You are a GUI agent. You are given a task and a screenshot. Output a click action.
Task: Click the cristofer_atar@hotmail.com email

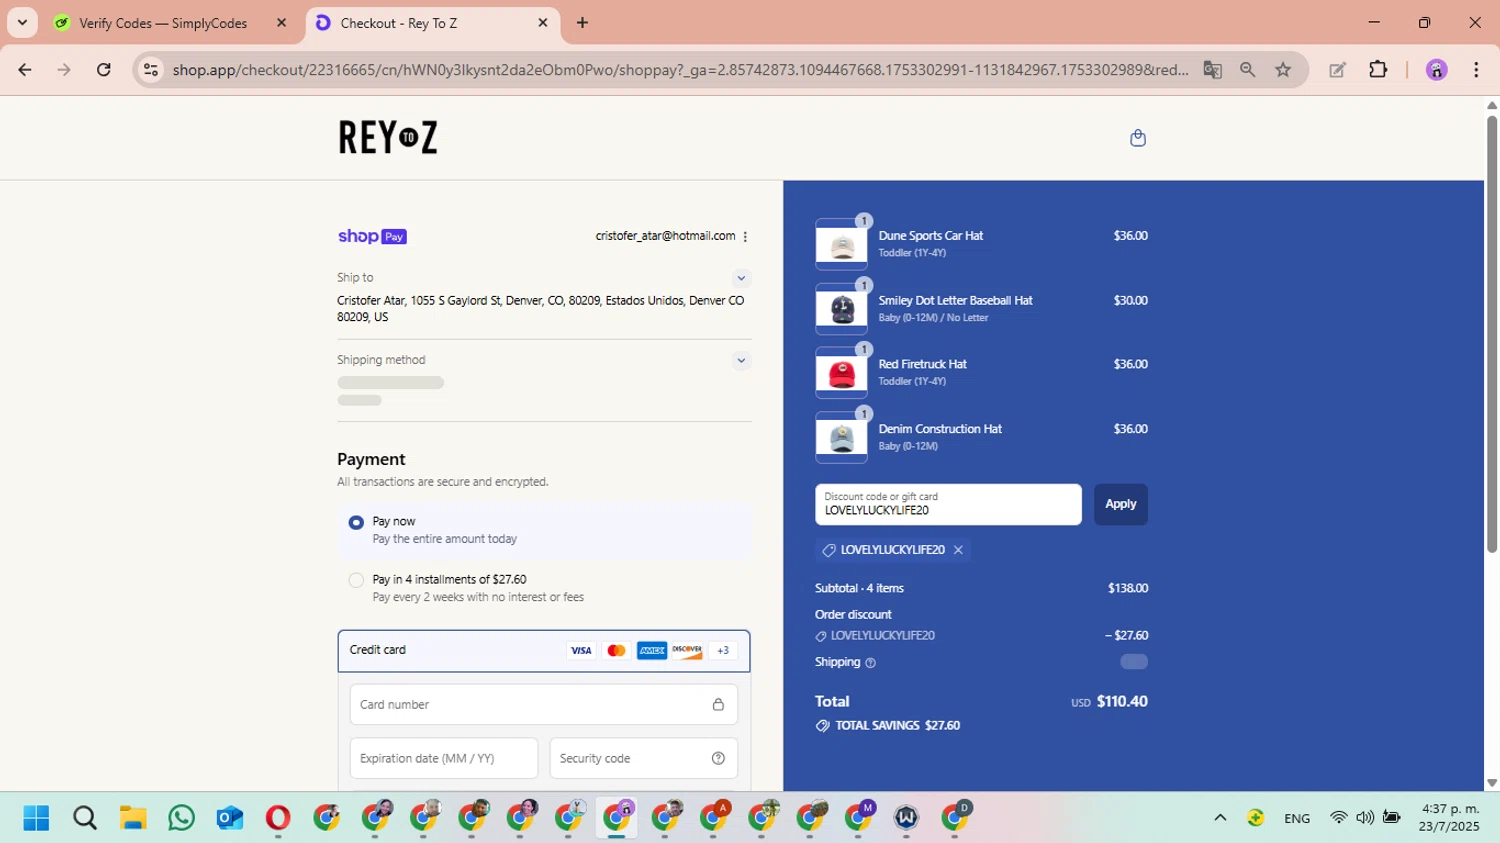(665, 236)
